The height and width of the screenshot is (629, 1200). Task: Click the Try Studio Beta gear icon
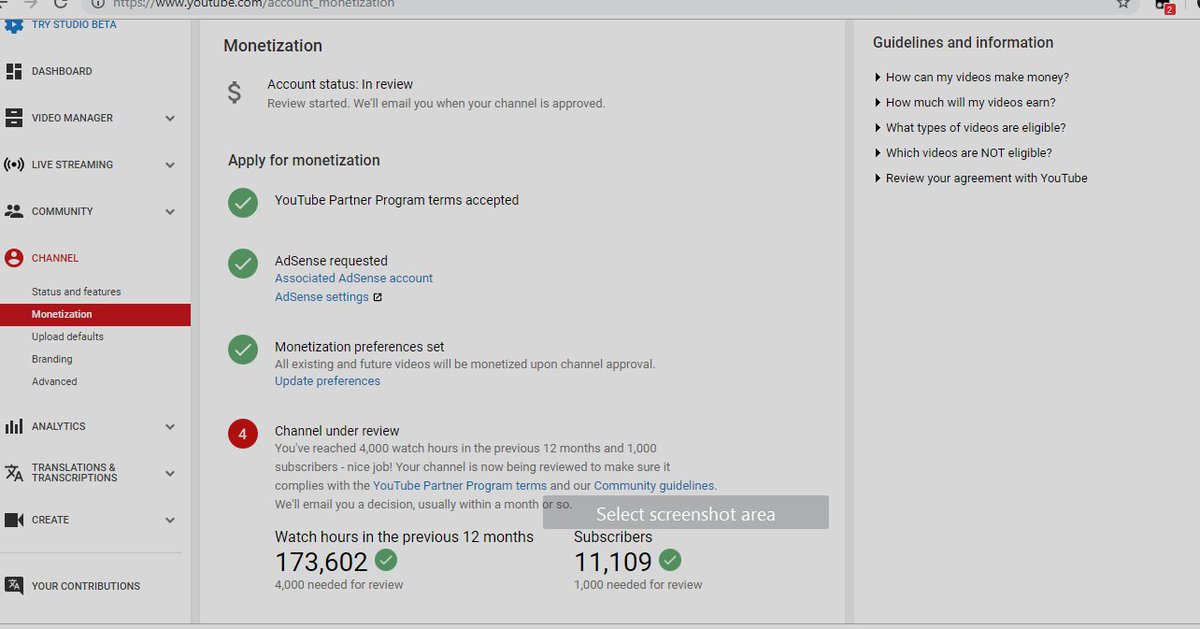pos(13,24)
